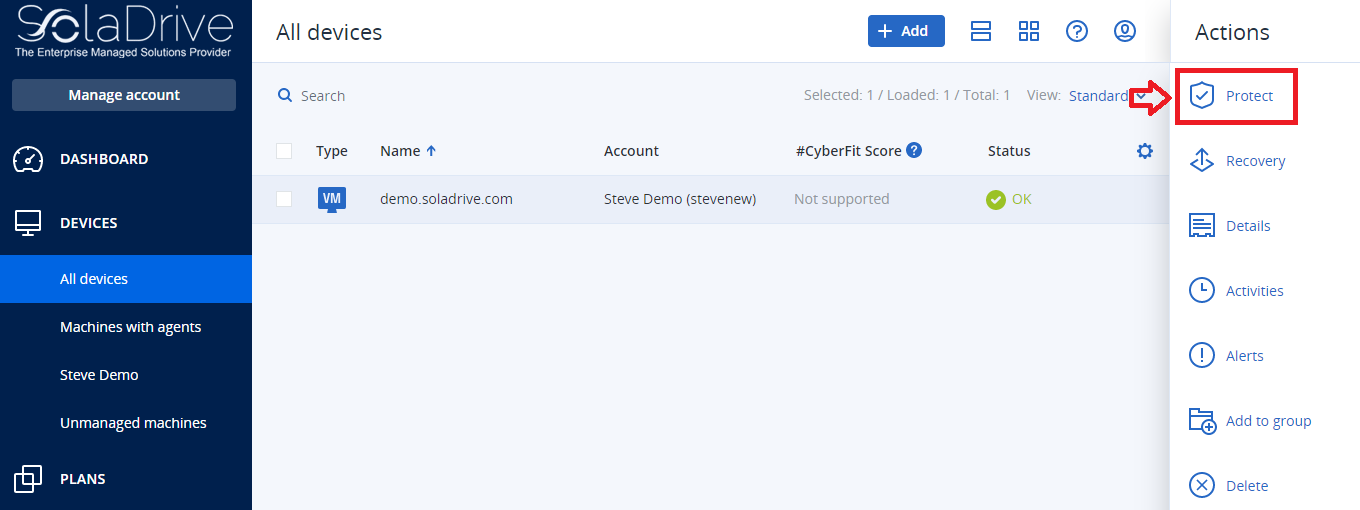1360x510 pixels.
Task: Click the green OK status icon
Action: point(995,199)
